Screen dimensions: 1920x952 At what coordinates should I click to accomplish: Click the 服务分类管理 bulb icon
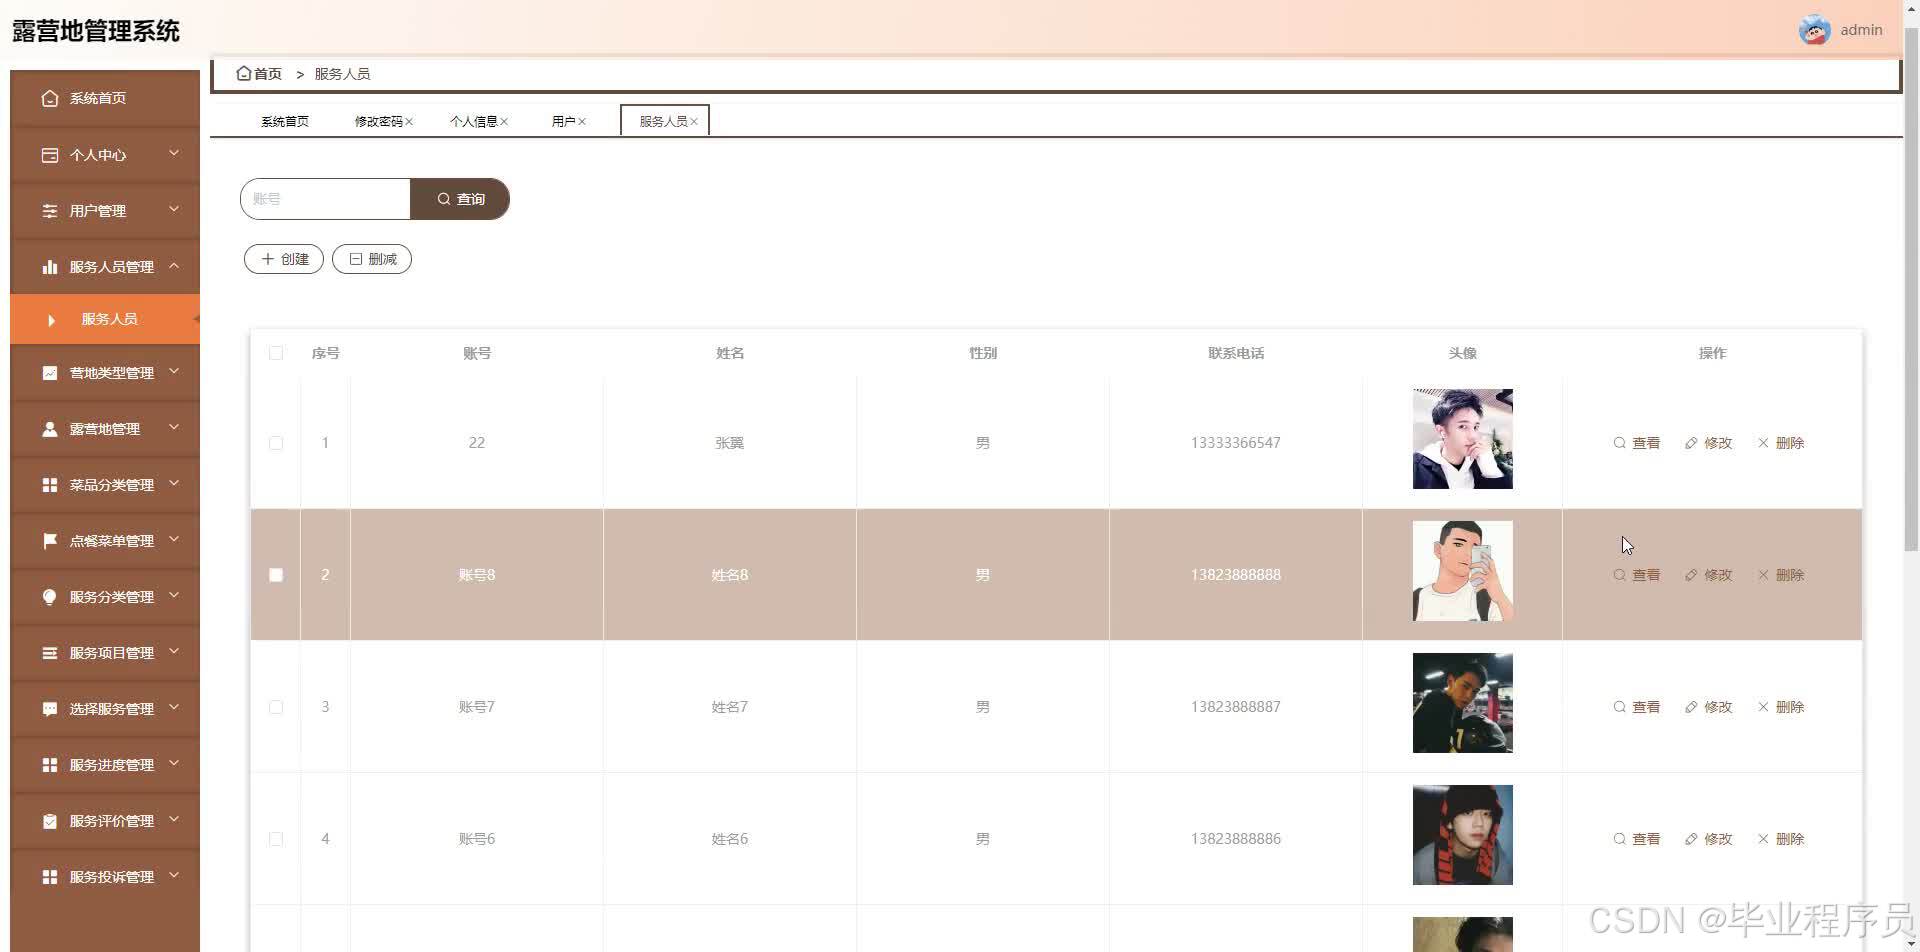coord(50,597)
